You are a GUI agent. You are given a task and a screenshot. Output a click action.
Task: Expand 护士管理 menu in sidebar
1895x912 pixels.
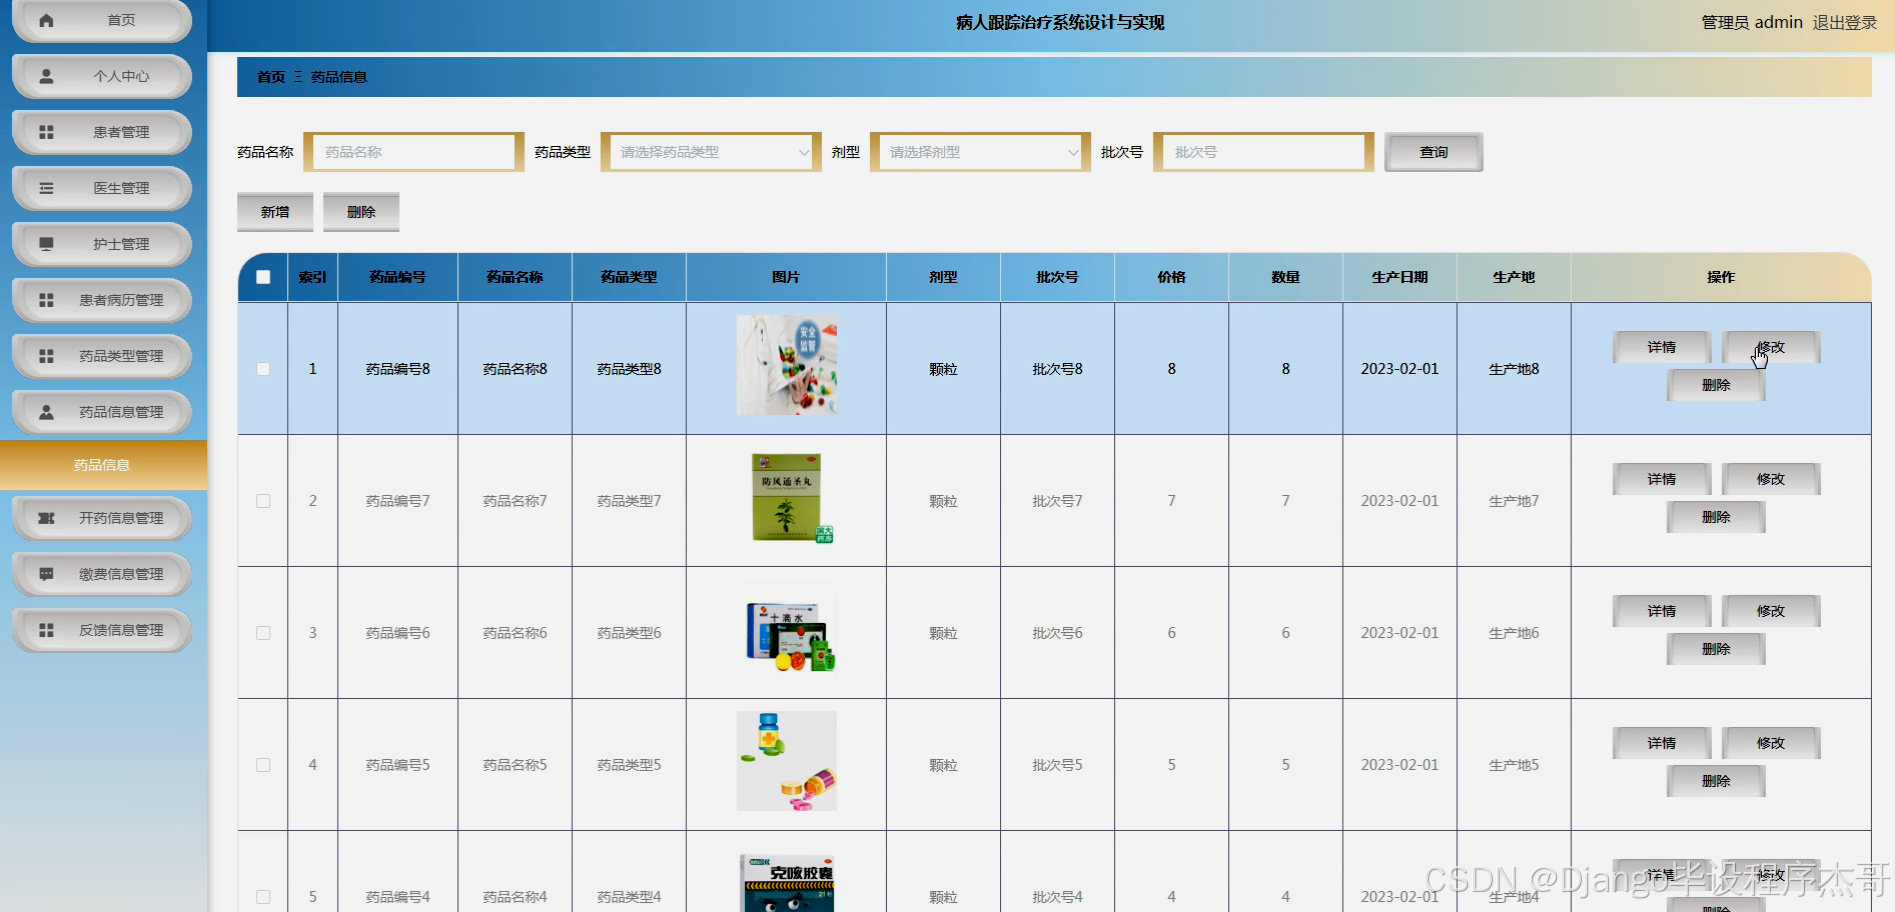coord(102,244)
